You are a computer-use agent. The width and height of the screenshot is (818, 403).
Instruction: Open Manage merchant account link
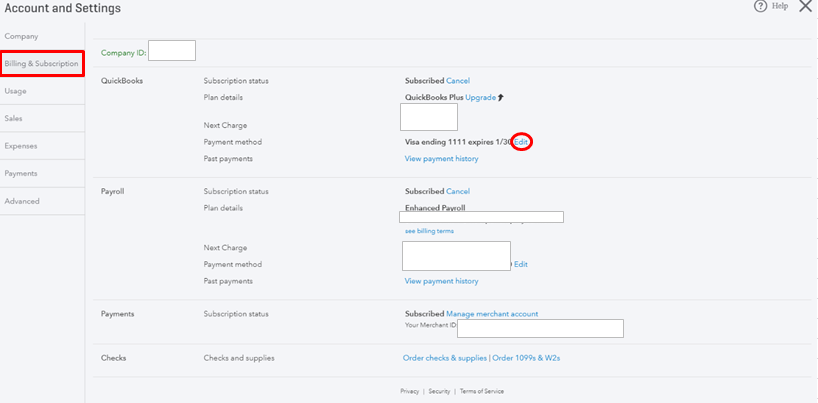click(492, 314)
